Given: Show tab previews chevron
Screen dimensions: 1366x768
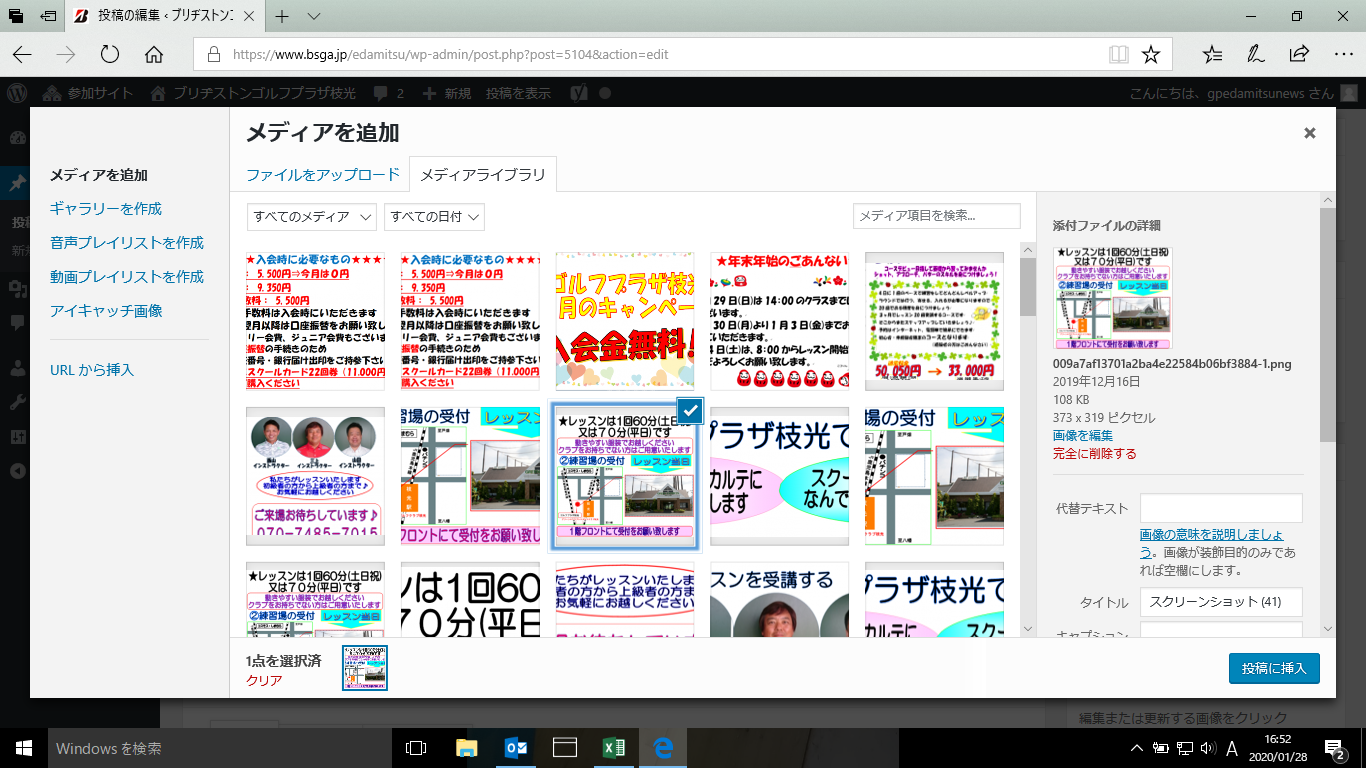Looking at the screenshot, I should click(x=313, y=17).
